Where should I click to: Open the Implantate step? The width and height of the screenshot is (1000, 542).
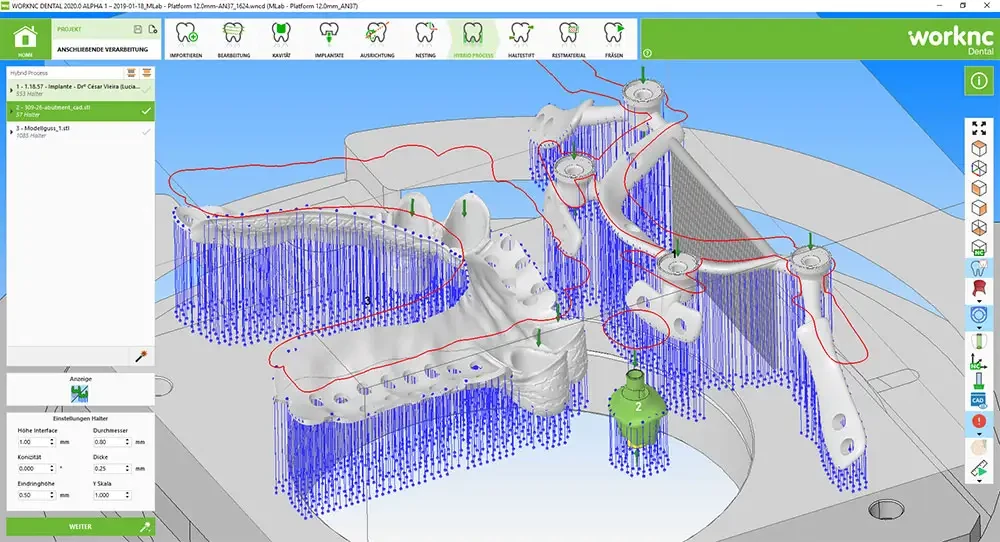pos(329,40)
